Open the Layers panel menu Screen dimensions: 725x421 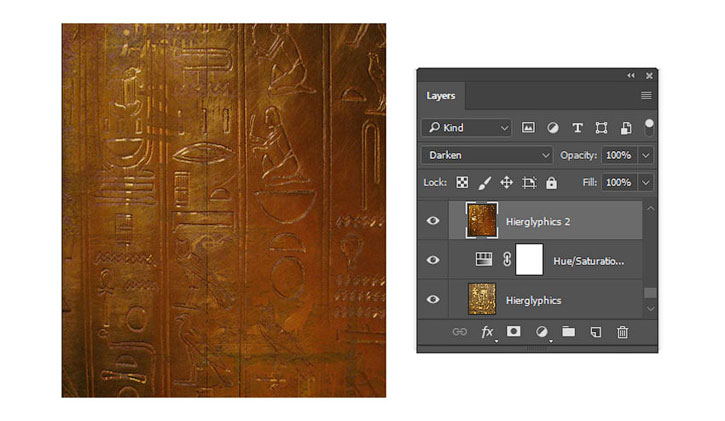(x=646, y=96)
